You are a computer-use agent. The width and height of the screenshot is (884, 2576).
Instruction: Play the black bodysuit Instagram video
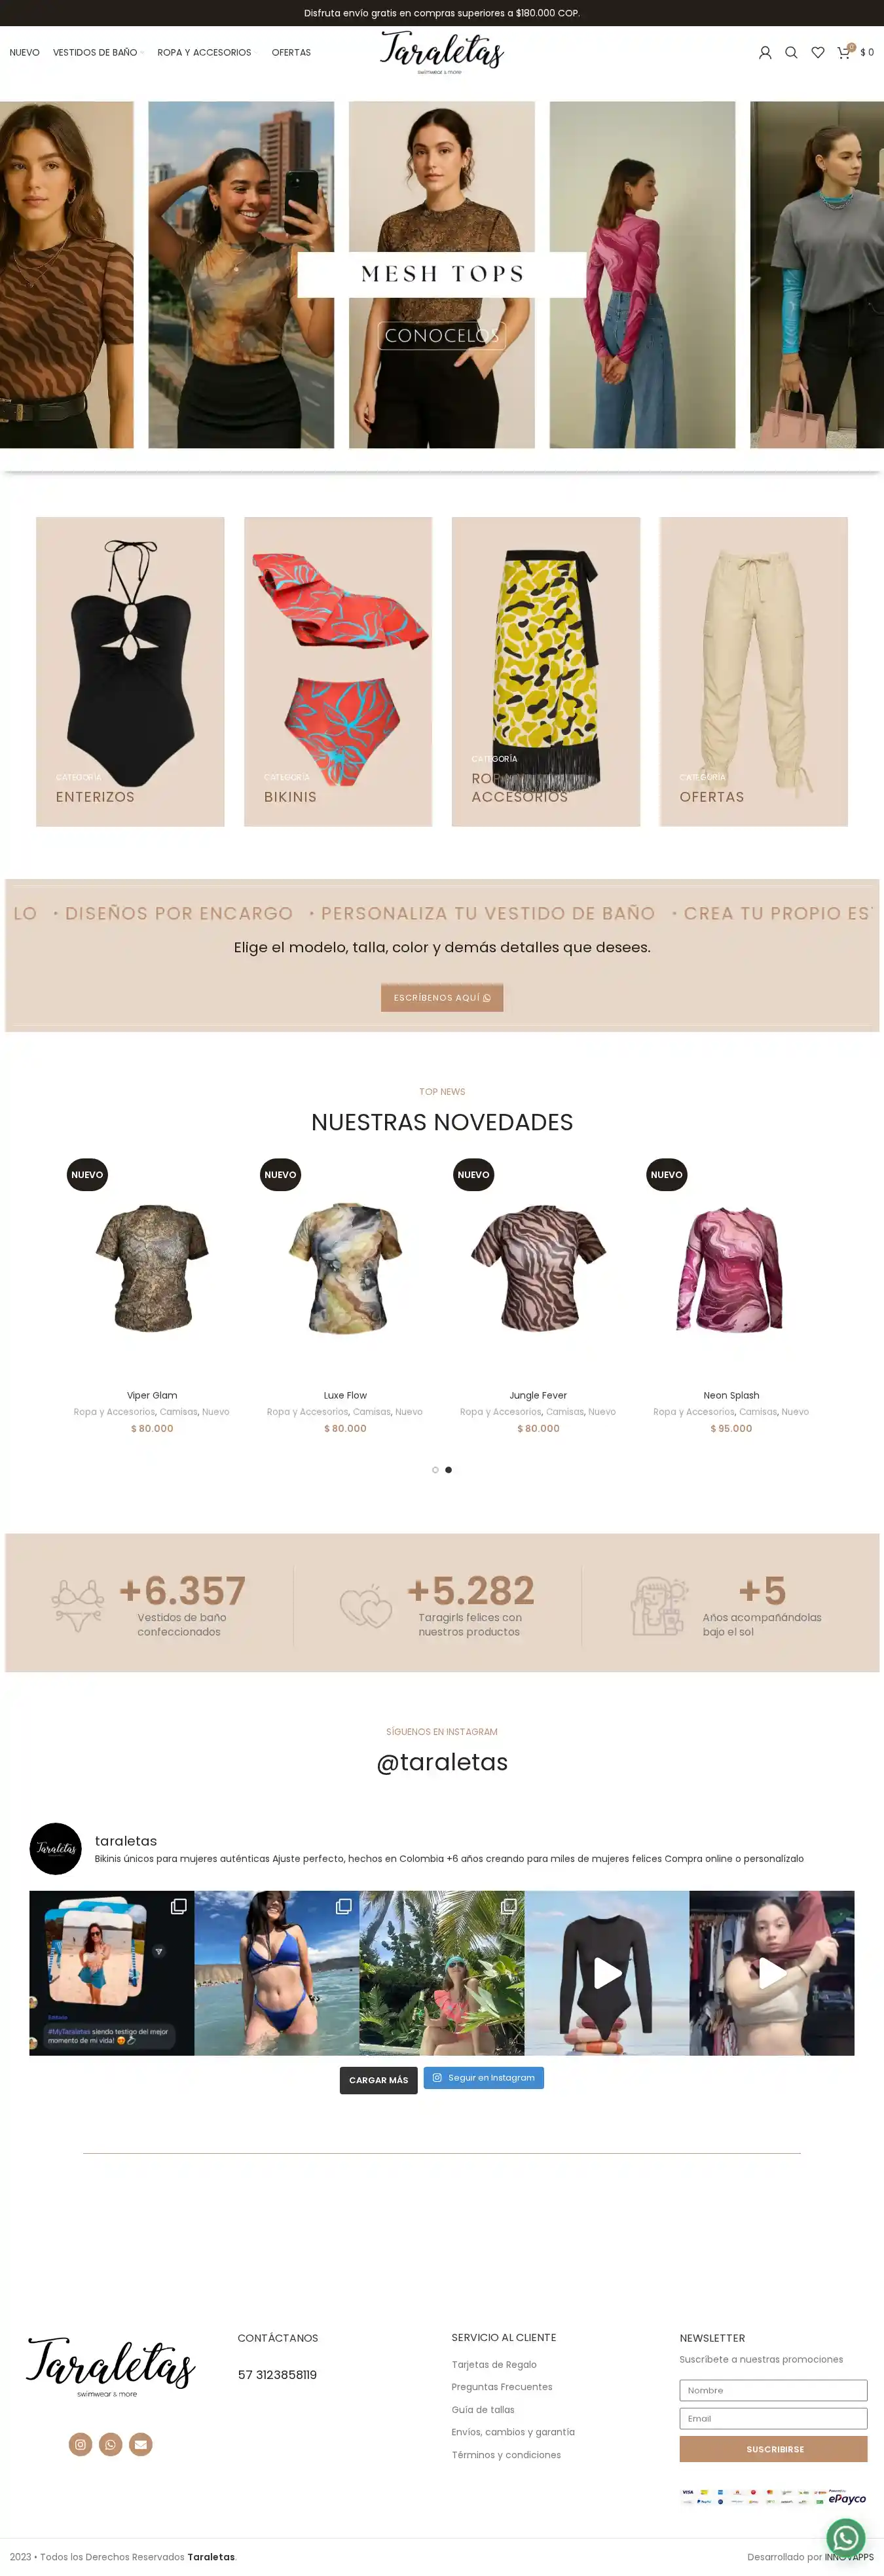pos(607,1973)
